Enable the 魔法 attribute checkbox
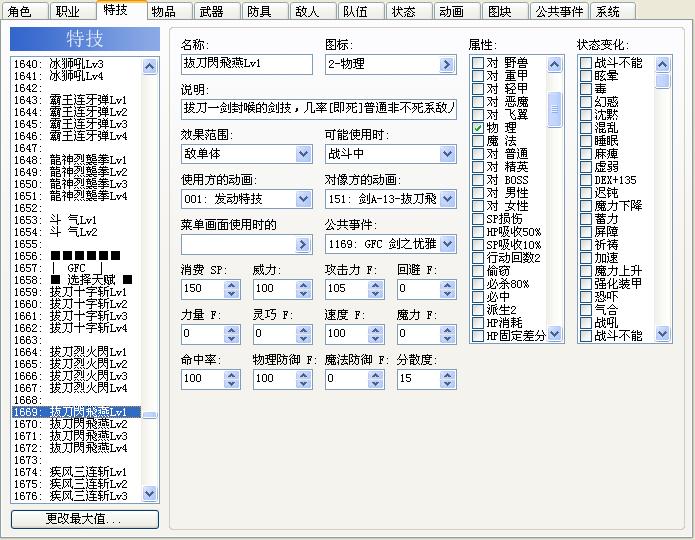 pos(478,141)
